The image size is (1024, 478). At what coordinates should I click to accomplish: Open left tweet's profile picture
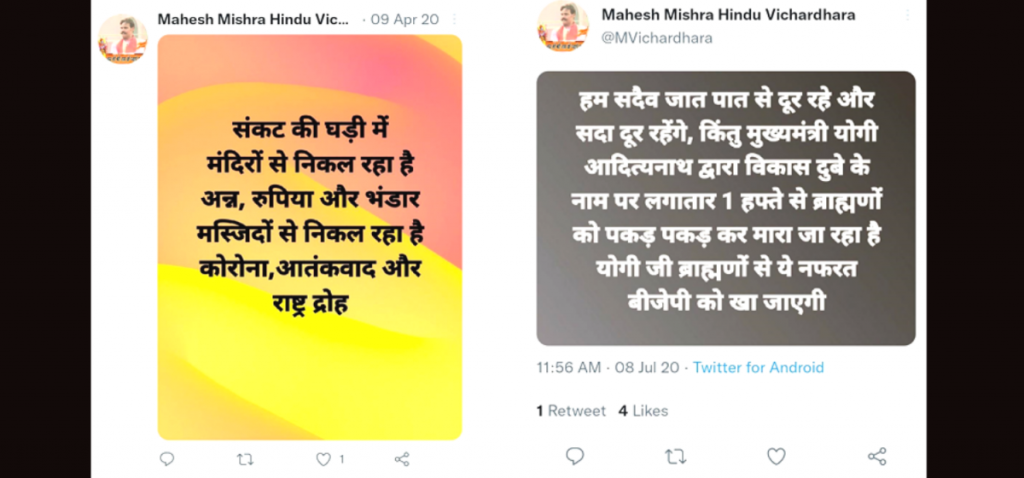coord(123,39)
